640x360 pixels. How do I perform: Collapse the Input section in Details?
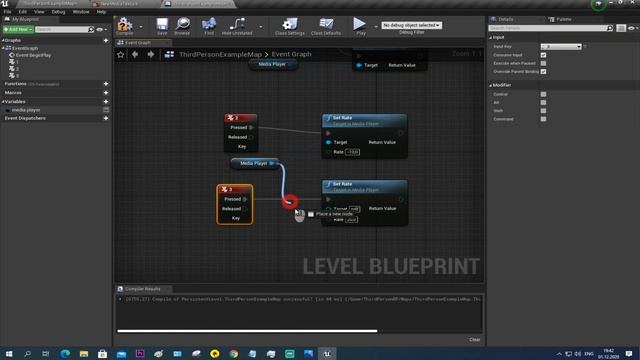click(491, 38)
